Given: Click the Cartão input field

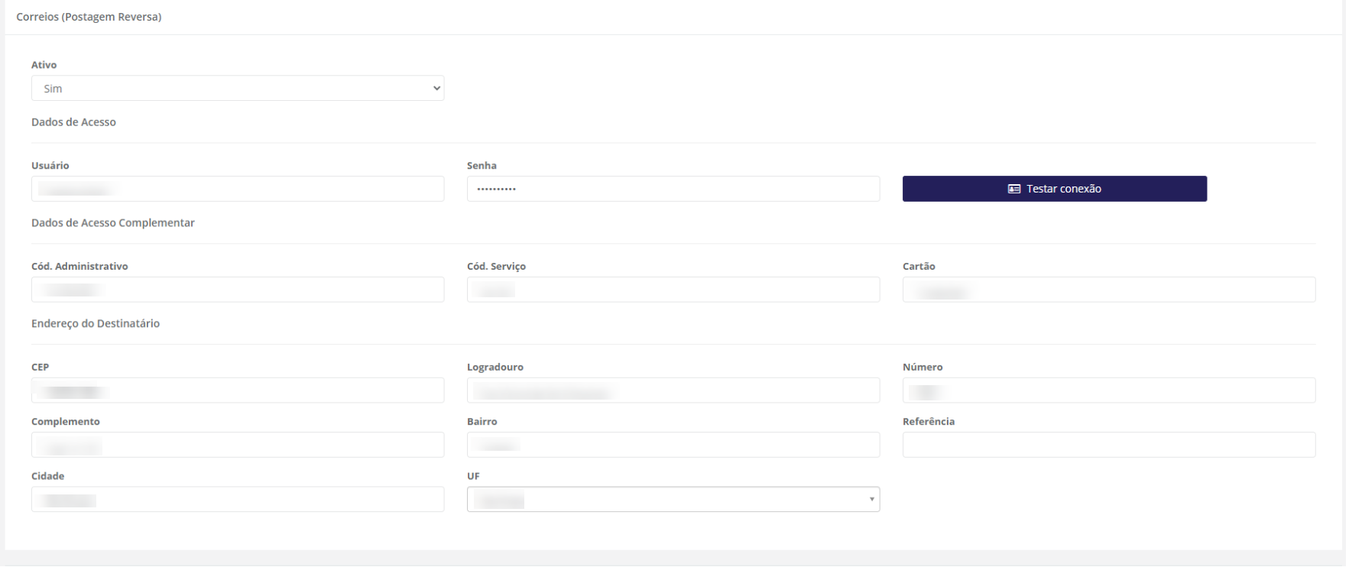Looking at the screenshot, I should pos(1109,290).
